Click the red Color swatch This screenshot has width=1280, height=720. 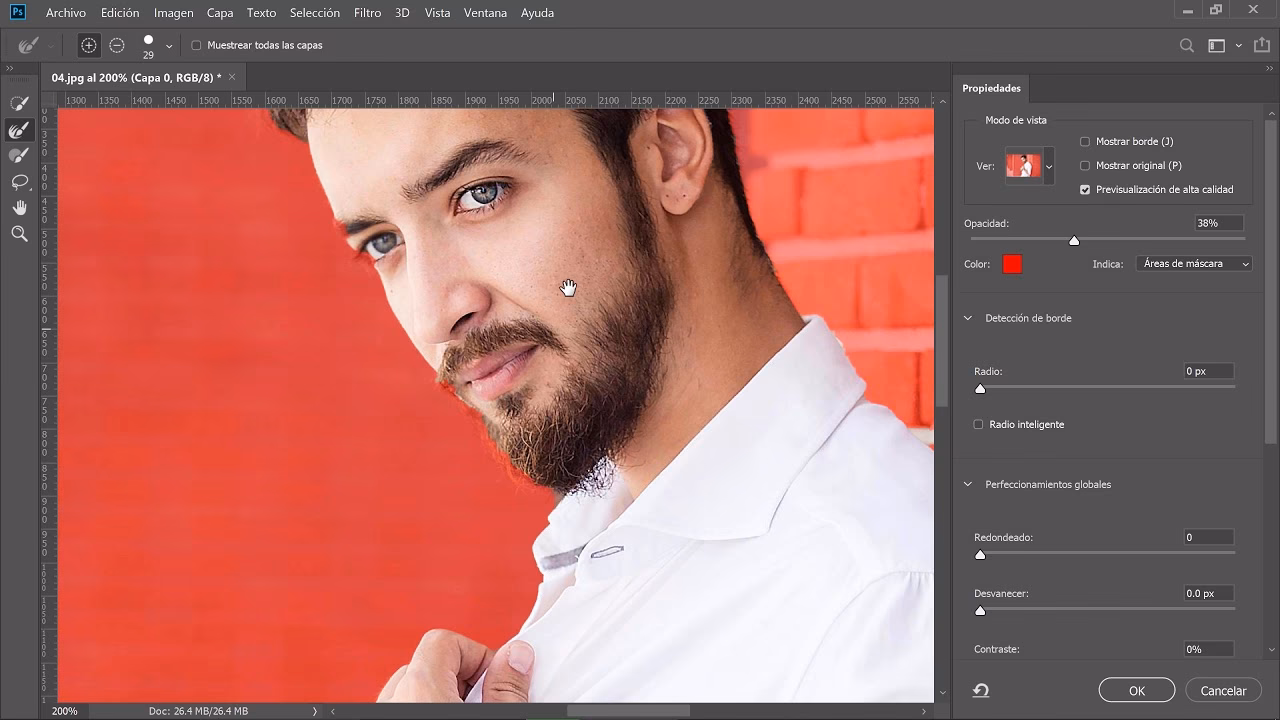pyautogui.click(x=1011, y=263)
